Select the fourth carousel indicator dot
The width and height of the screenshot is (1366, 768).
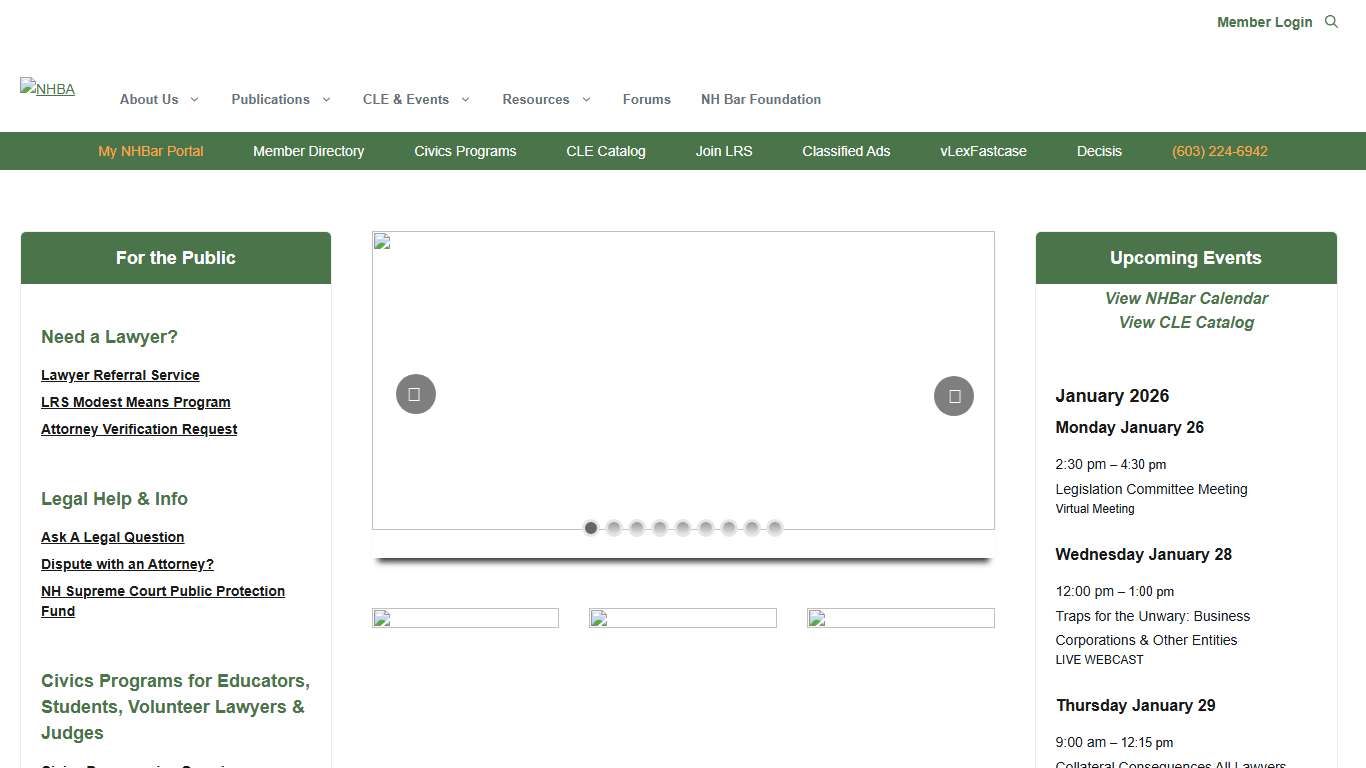(x=660, y=528)
